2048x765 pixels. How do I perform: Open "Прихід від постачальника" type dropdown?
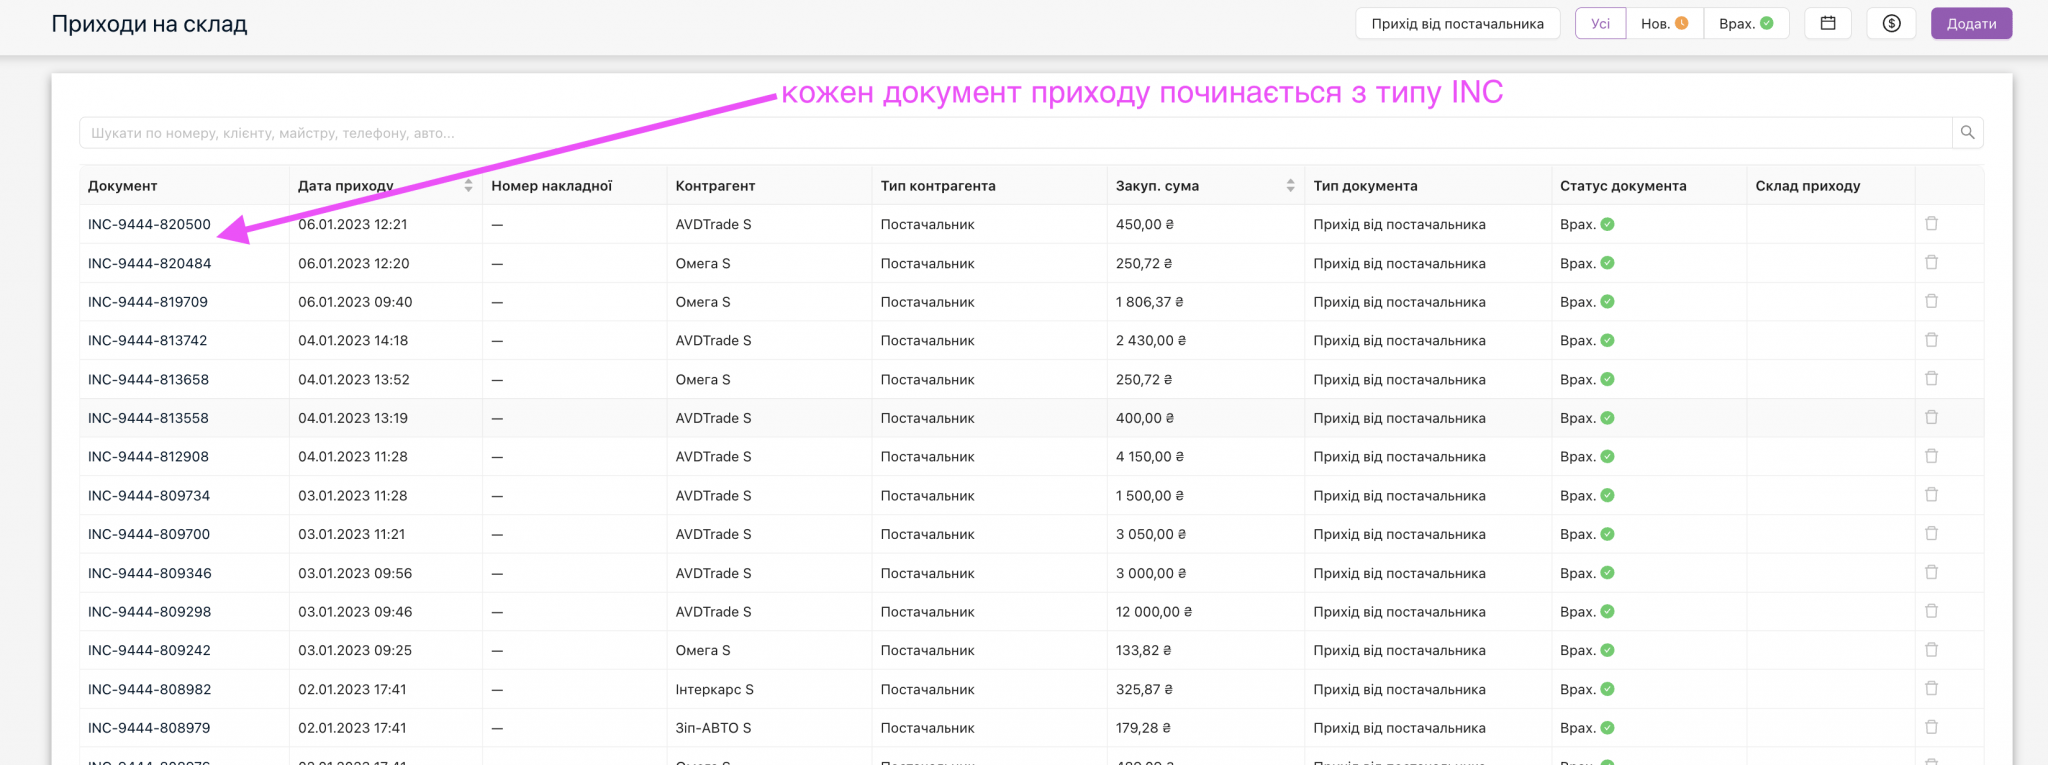point(1457,24)
